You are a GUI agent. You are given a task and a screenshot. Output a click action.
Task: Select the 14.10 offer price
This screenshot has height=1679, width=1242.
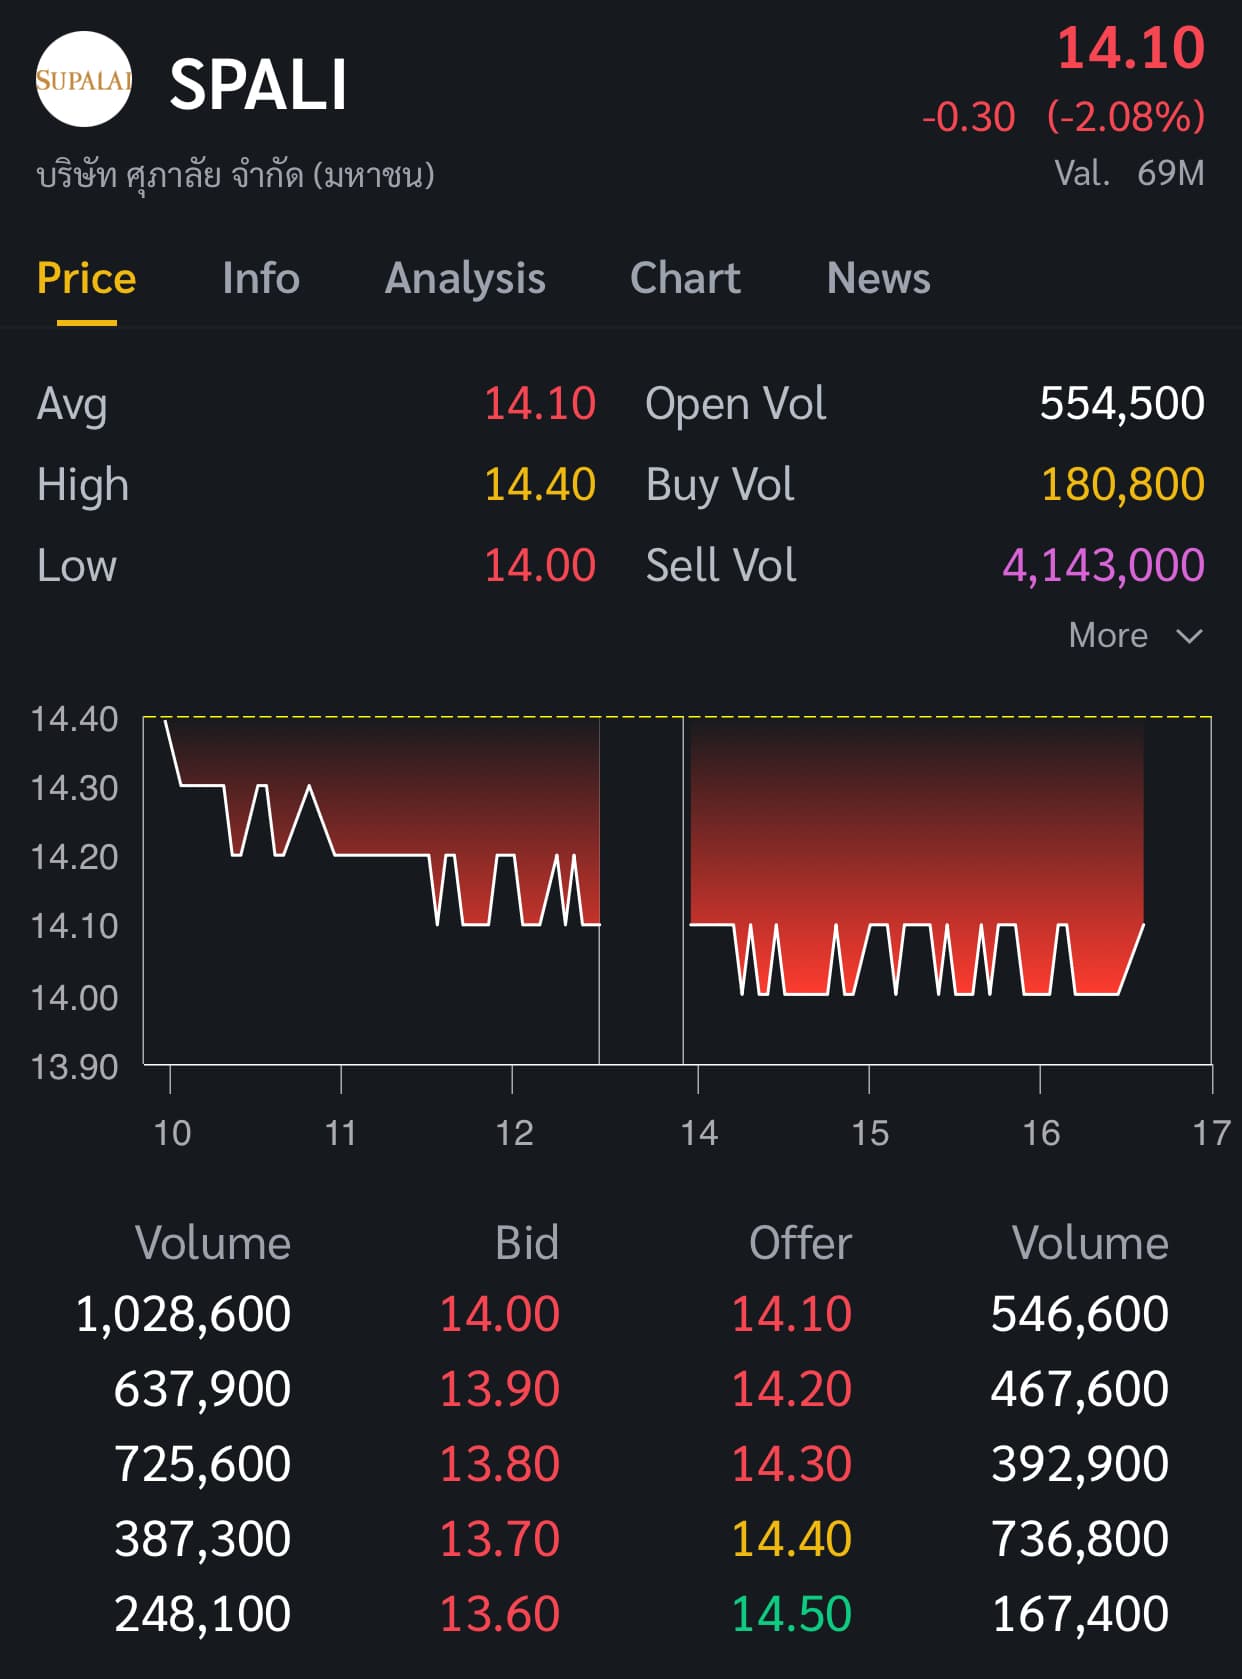(792, 1314)
